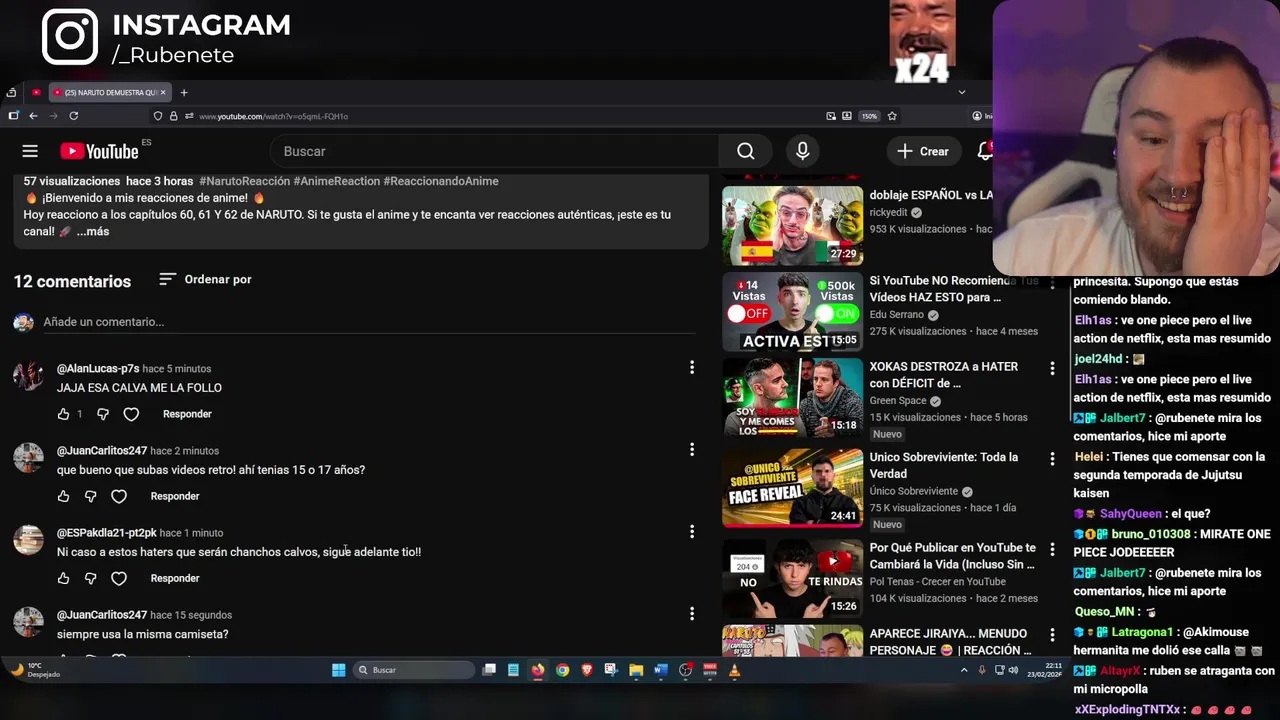1280x720 pixels.
Task: Reply to AlanLucas-p7s's comment
Action: [x=187, y=414]
